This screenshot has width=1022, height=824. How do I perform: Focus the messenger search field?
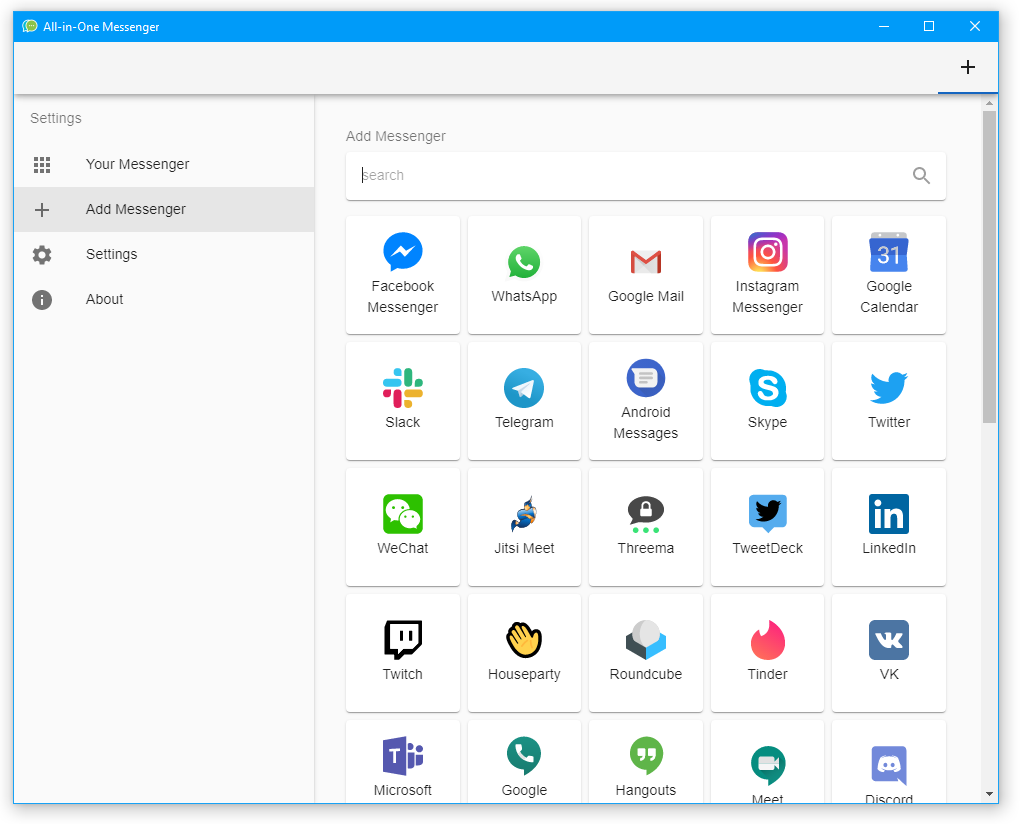(630, 175)
